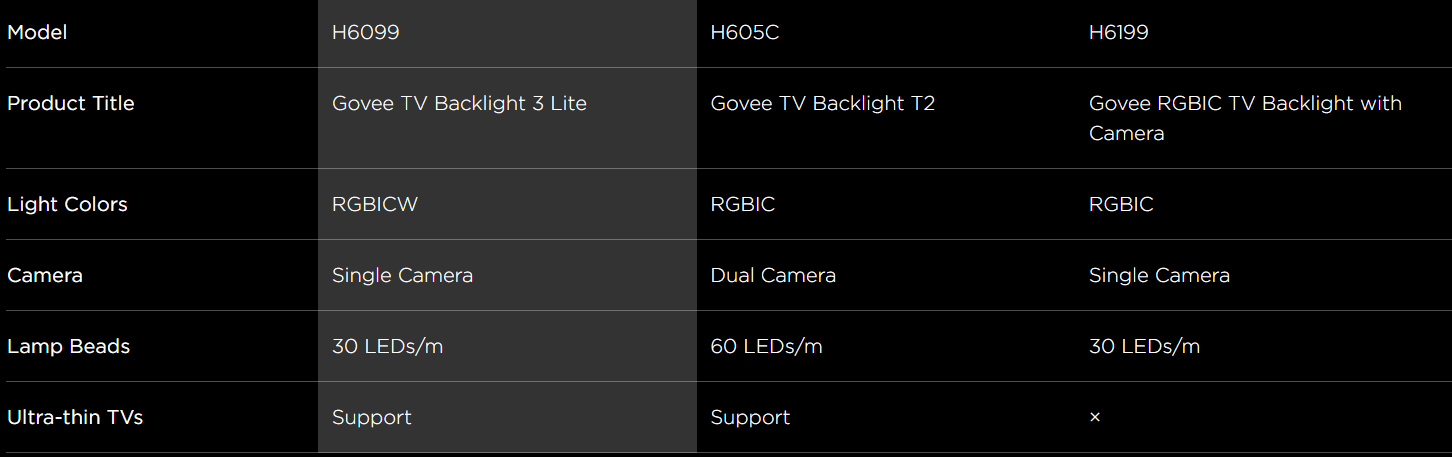1452x457 pixels.
Task: Click the H6199 model cell
Action: tap(1118, 32)
